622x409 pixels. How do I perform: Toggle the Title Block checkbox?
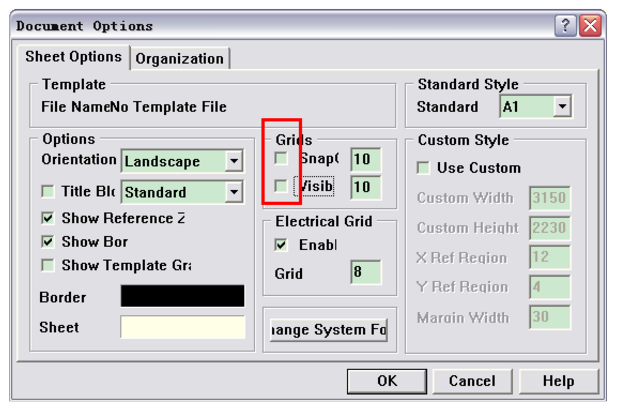tap(48, 192)
